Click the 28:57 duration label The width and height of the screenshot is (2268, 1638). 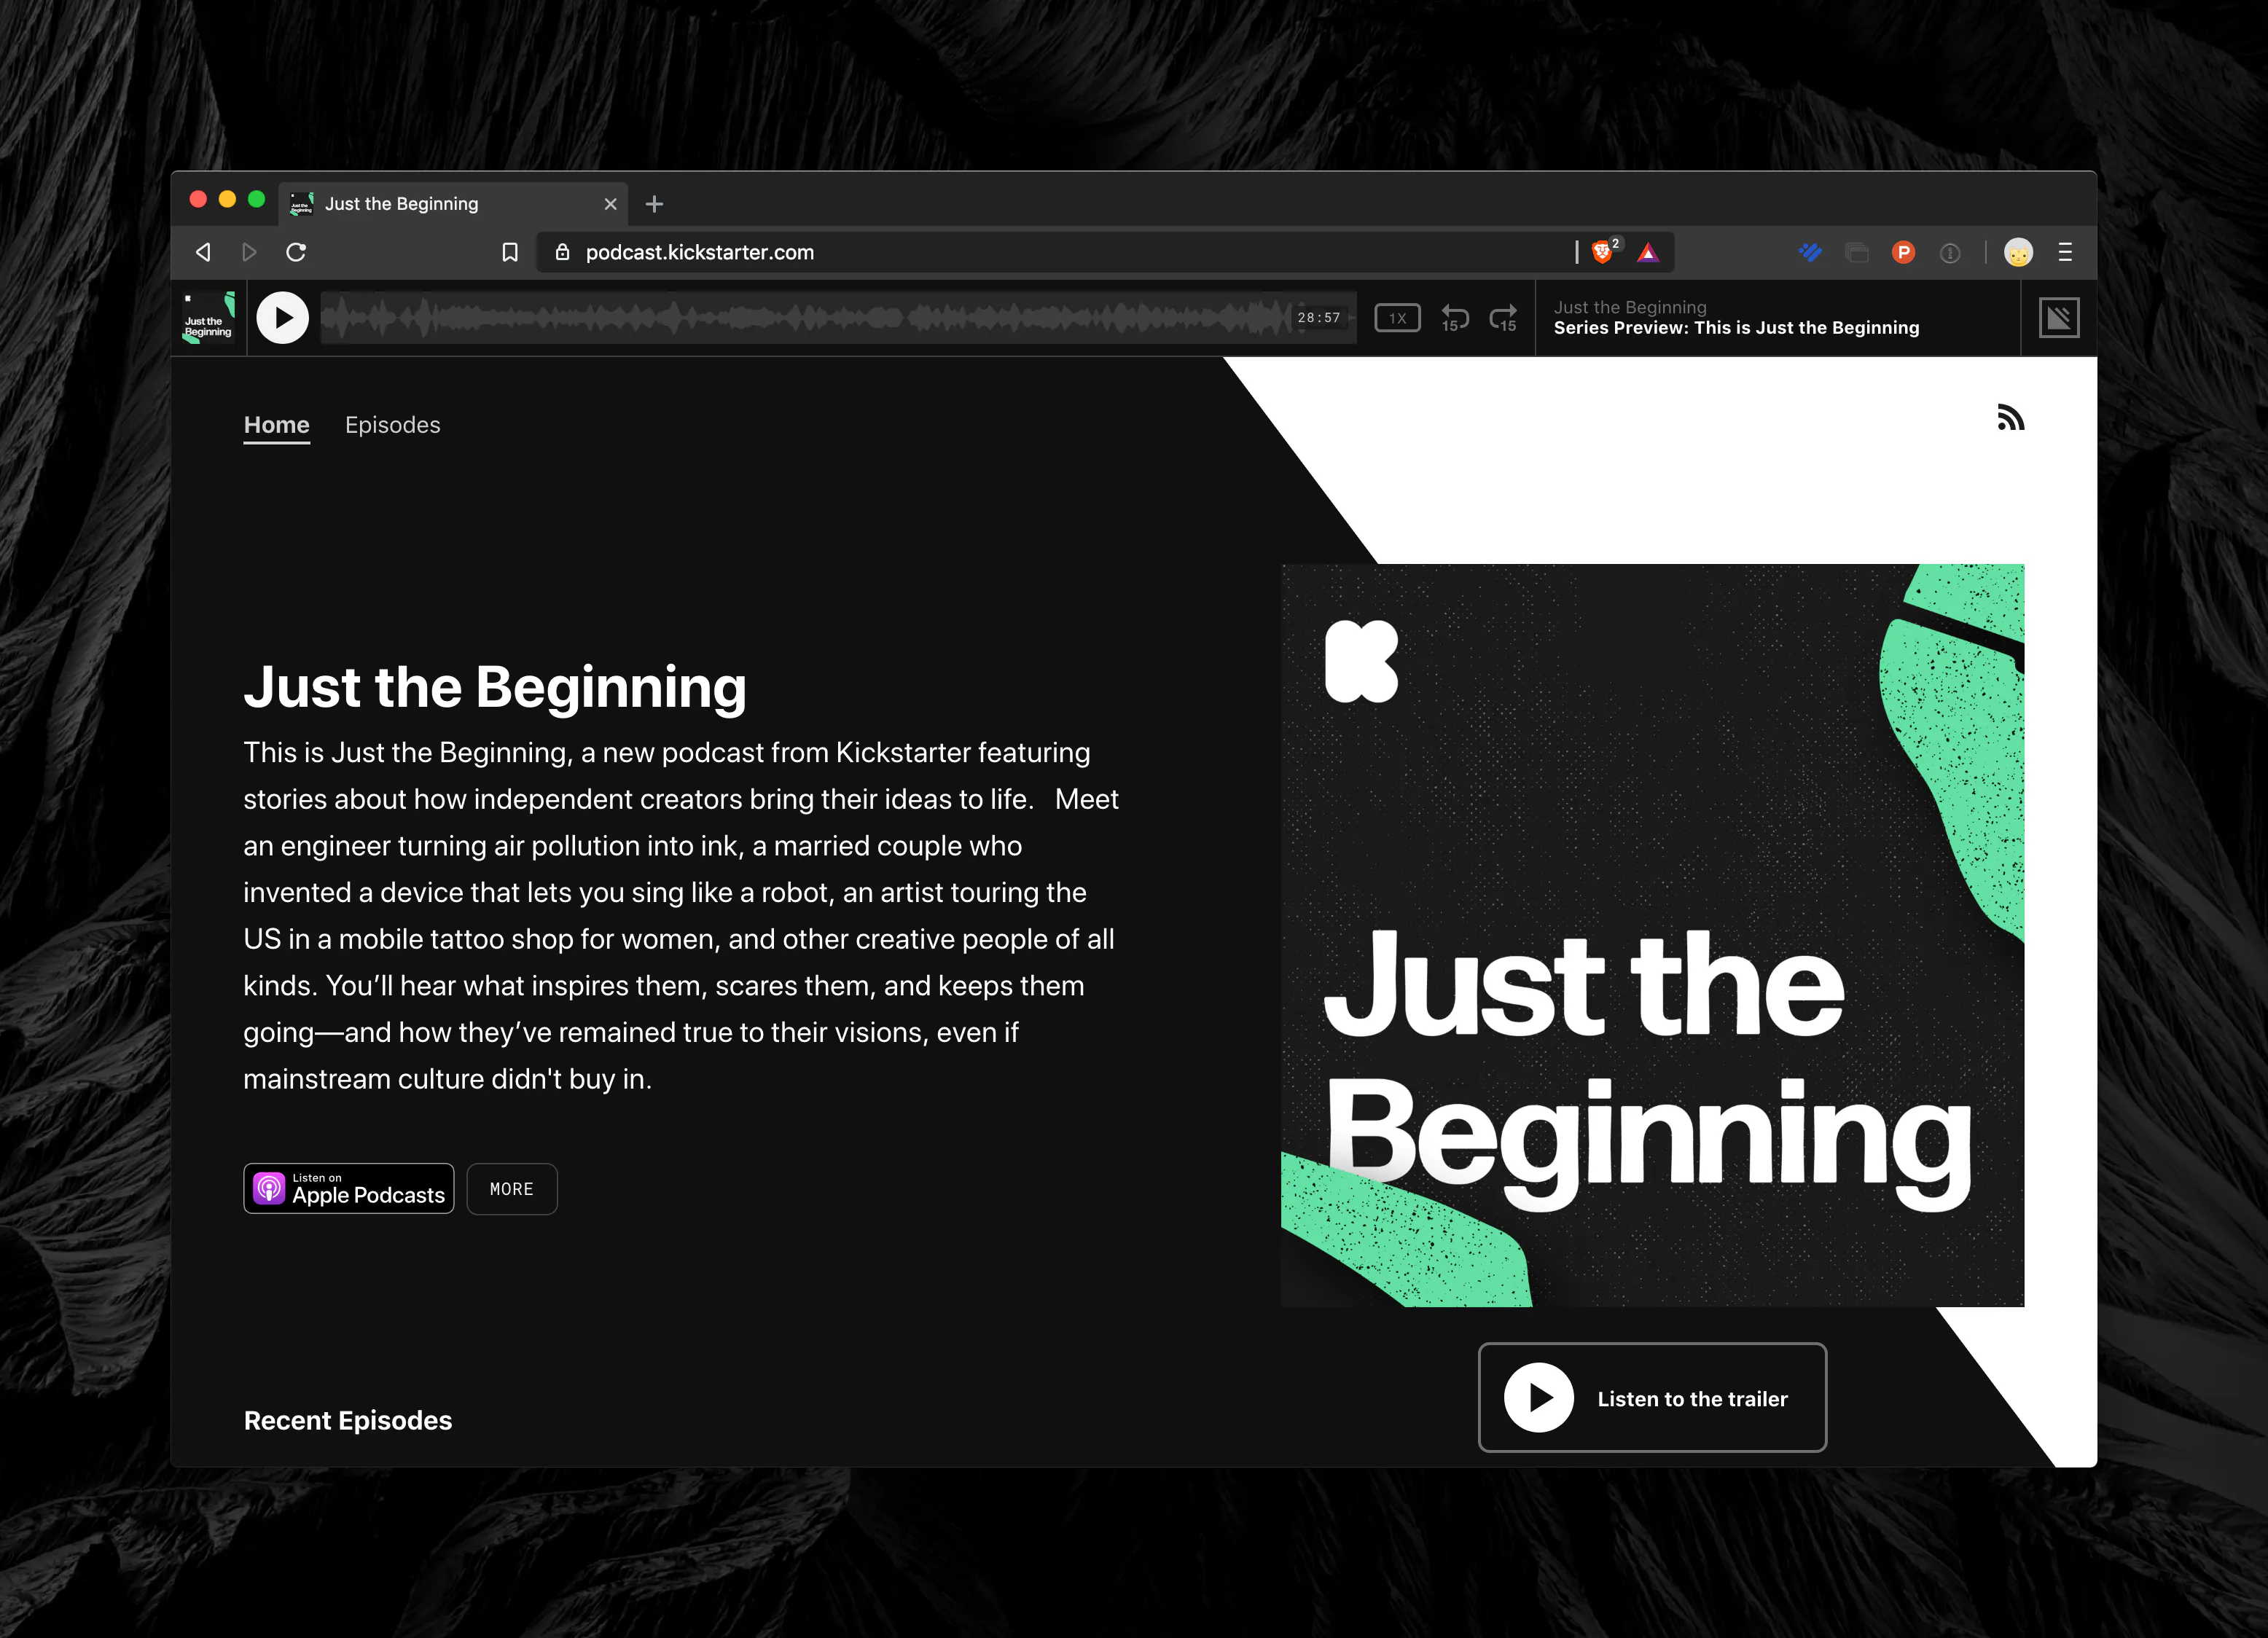coord(1319,318)
